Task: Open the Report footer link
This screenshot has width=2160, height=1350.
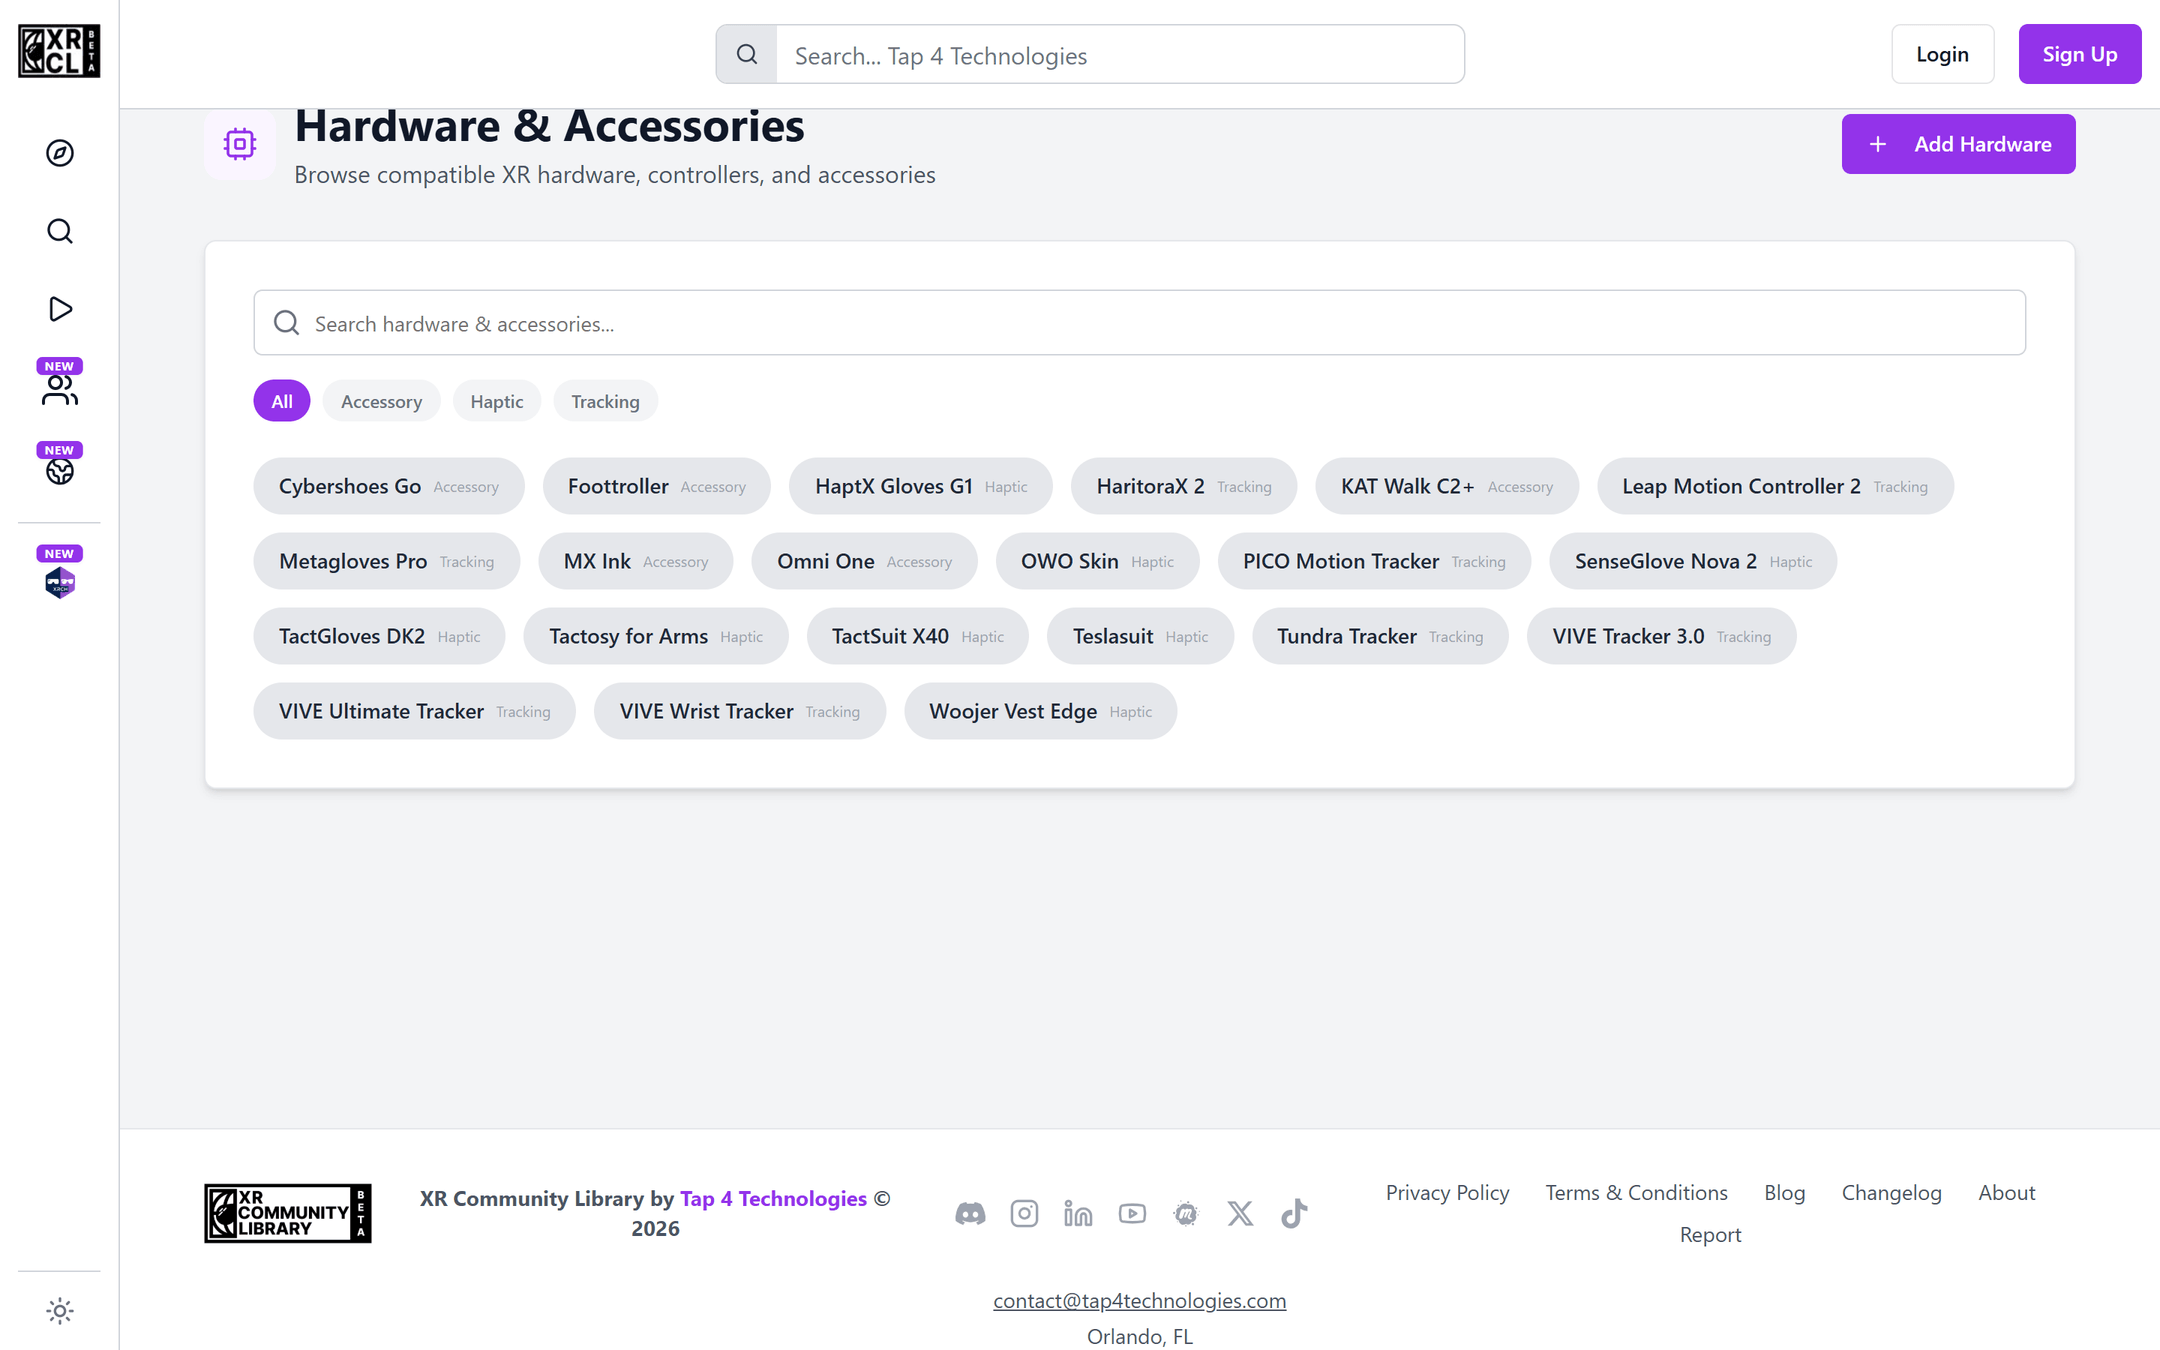Action: [1710, 1234]
